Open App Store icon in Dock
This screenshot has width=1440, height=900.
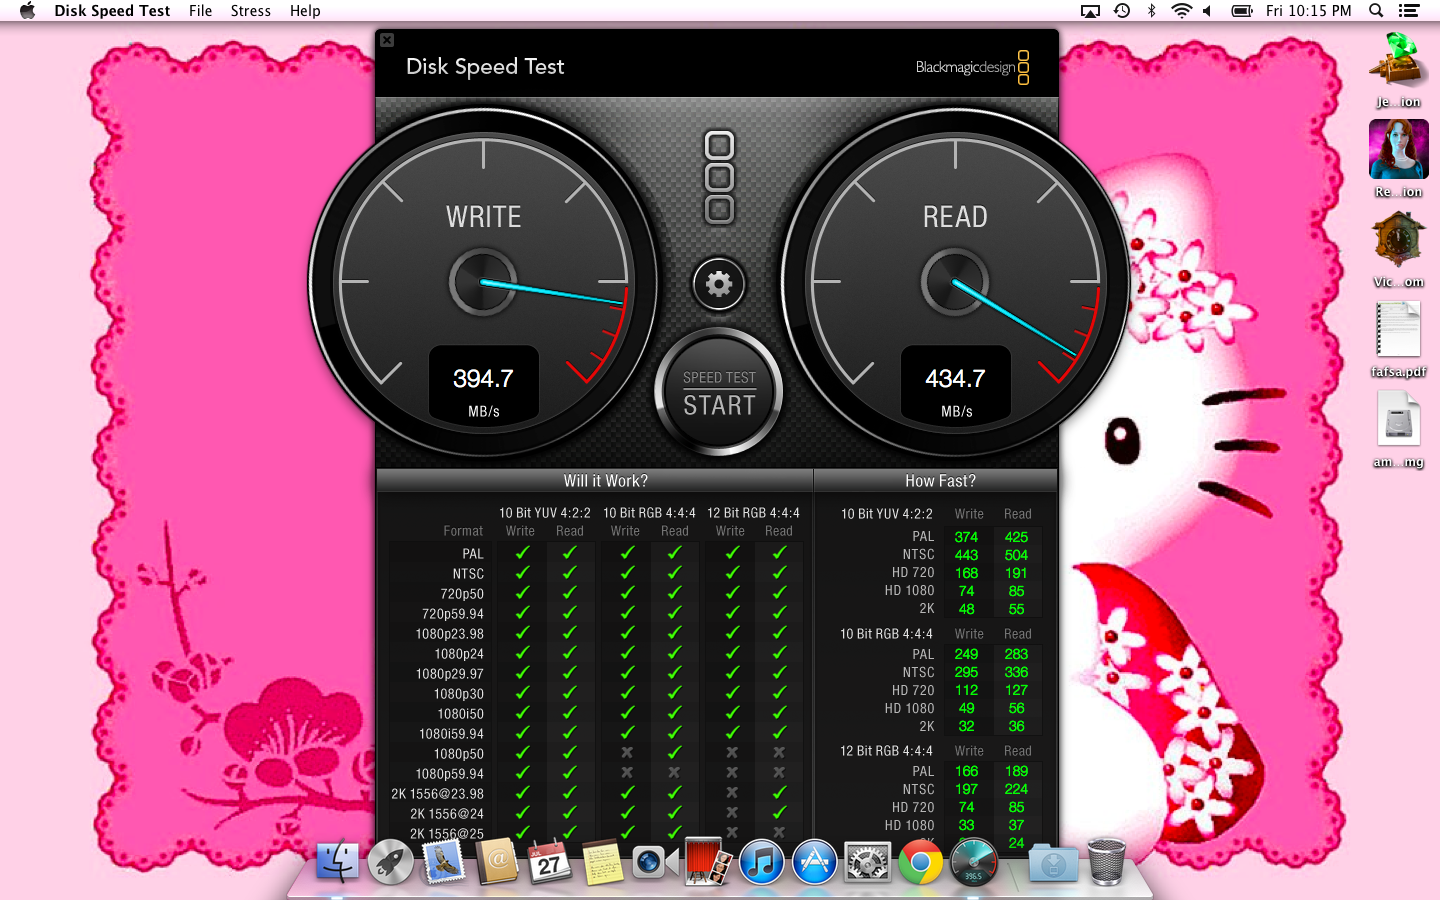(815, 862)
